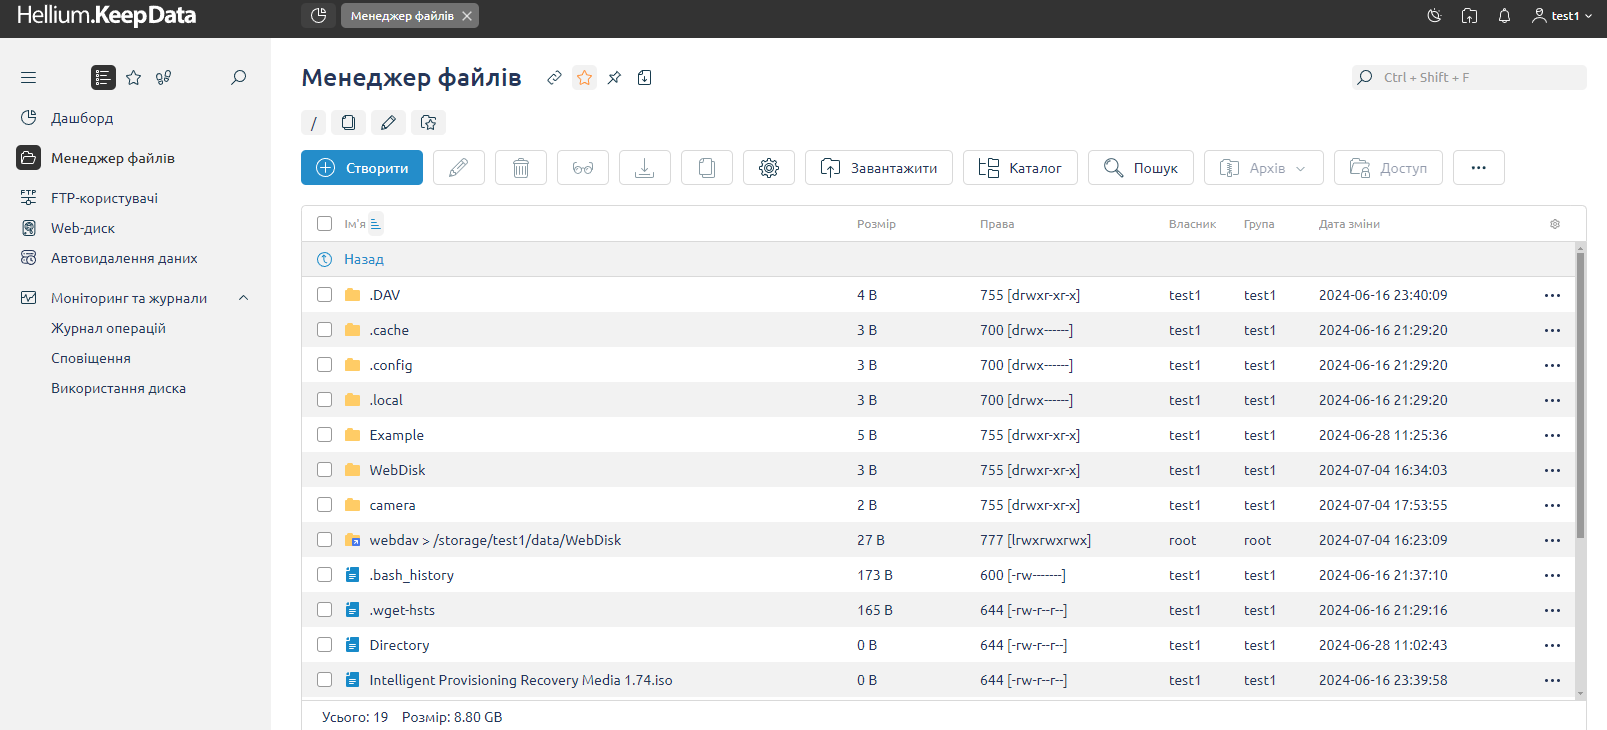This screenshot has height=730, width=1607.
Task: Open table column settings gear
Action: (x=1555, y=224)
